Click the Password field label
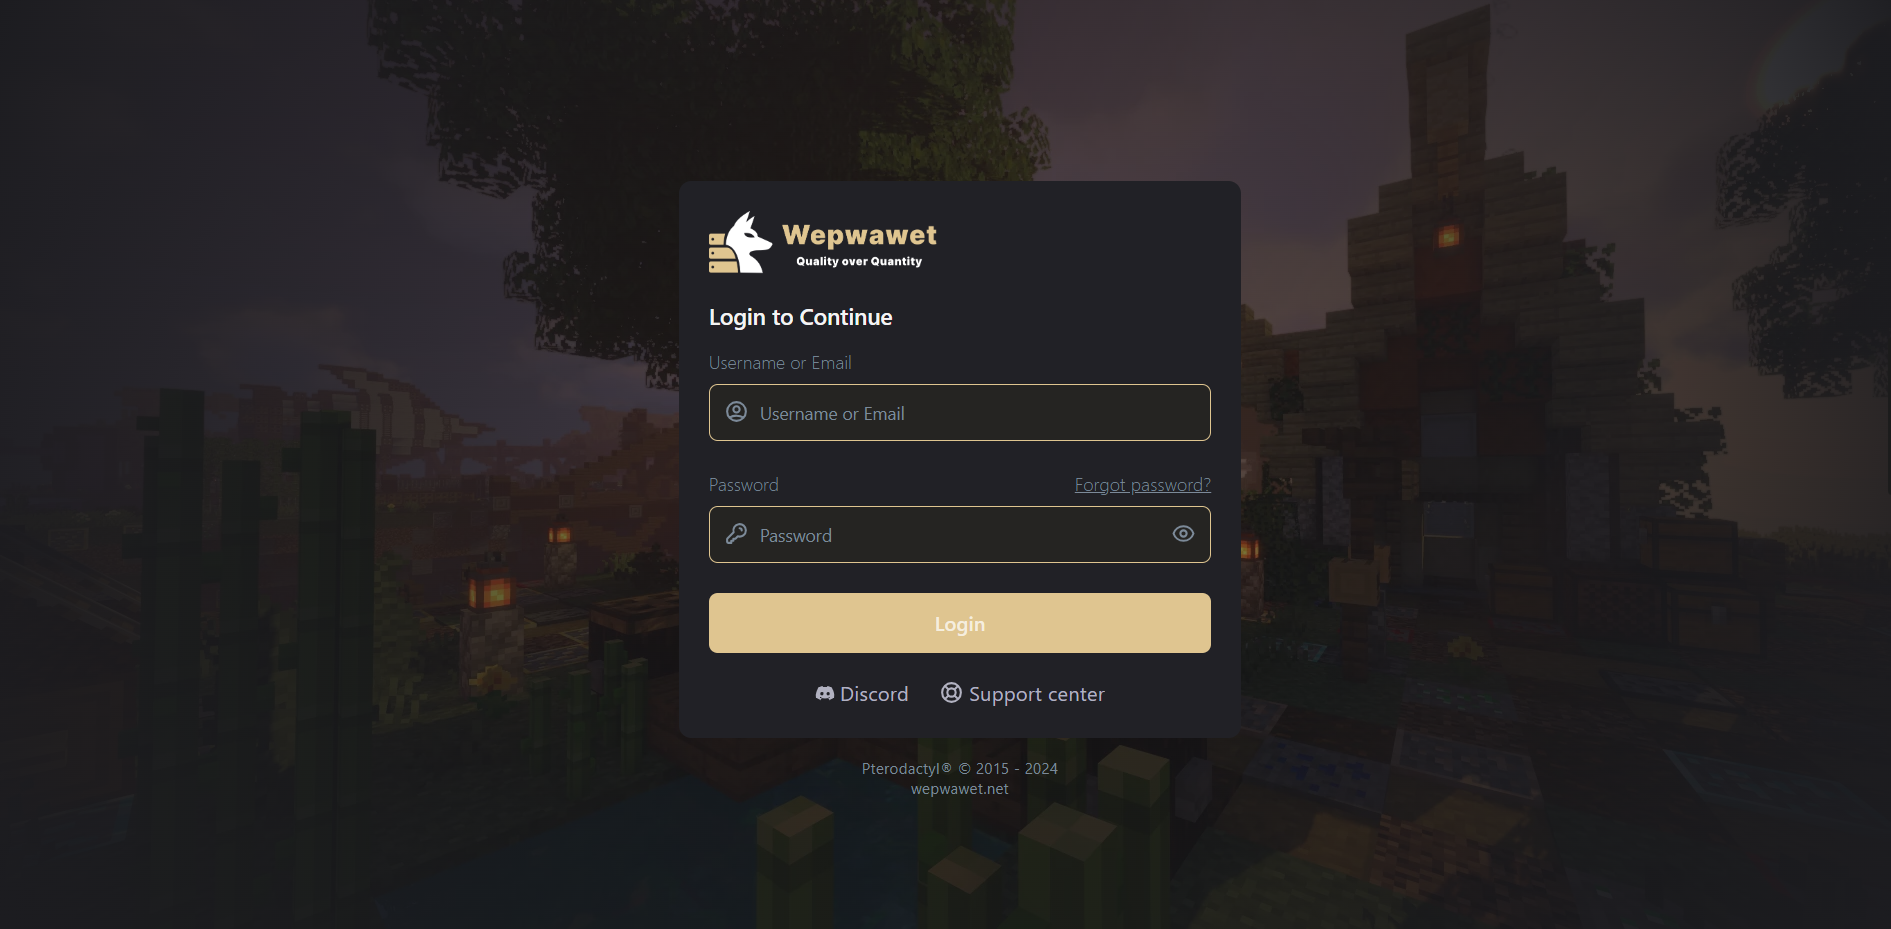The height and width of the screenshot is (929, 1891). pos(744,485)
